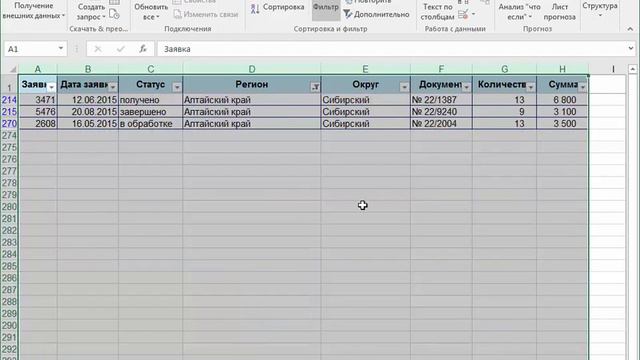Open the Статус column filter dropdown
640x360 pixels.
tap(177, 87)
